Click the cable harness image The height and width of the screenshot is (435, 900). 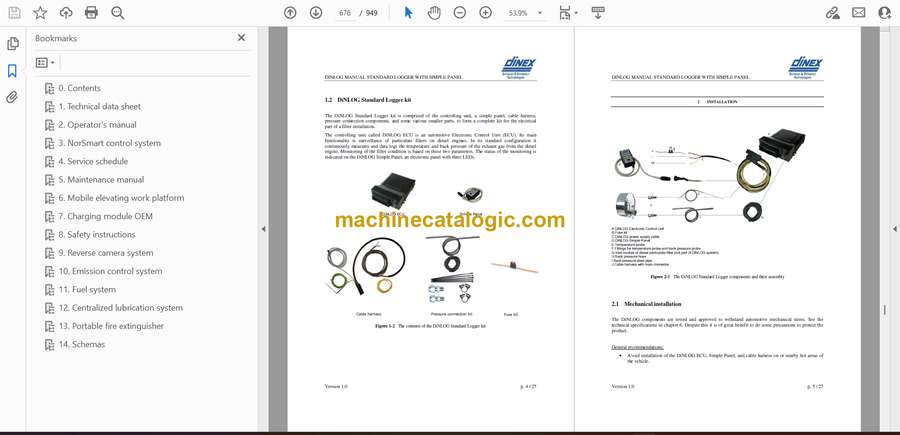tap(365, 267)
